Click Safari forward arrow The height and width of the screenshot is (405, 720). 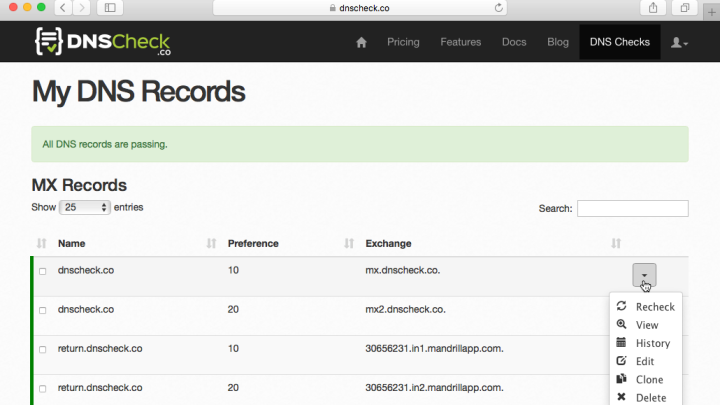point(82,8)
